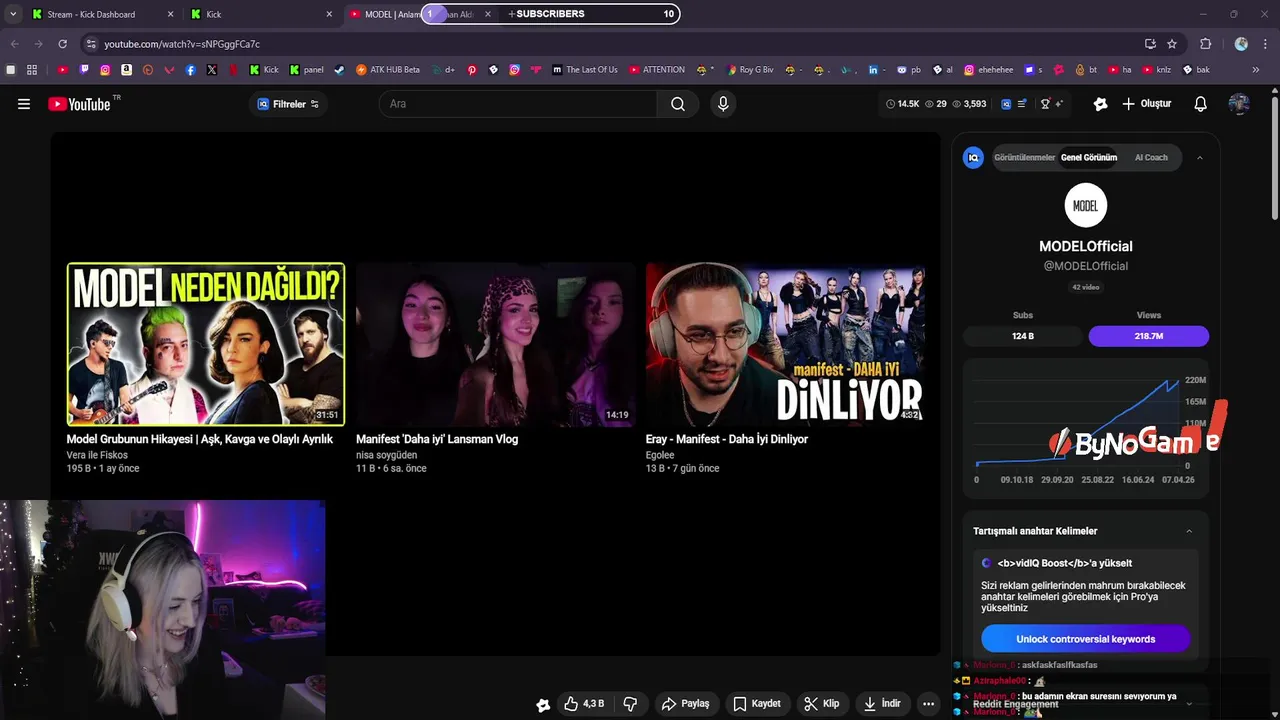1280x720 pixels.
Task: Click the vidIQ logo in side panel
Action: click(x=973, y=158)
